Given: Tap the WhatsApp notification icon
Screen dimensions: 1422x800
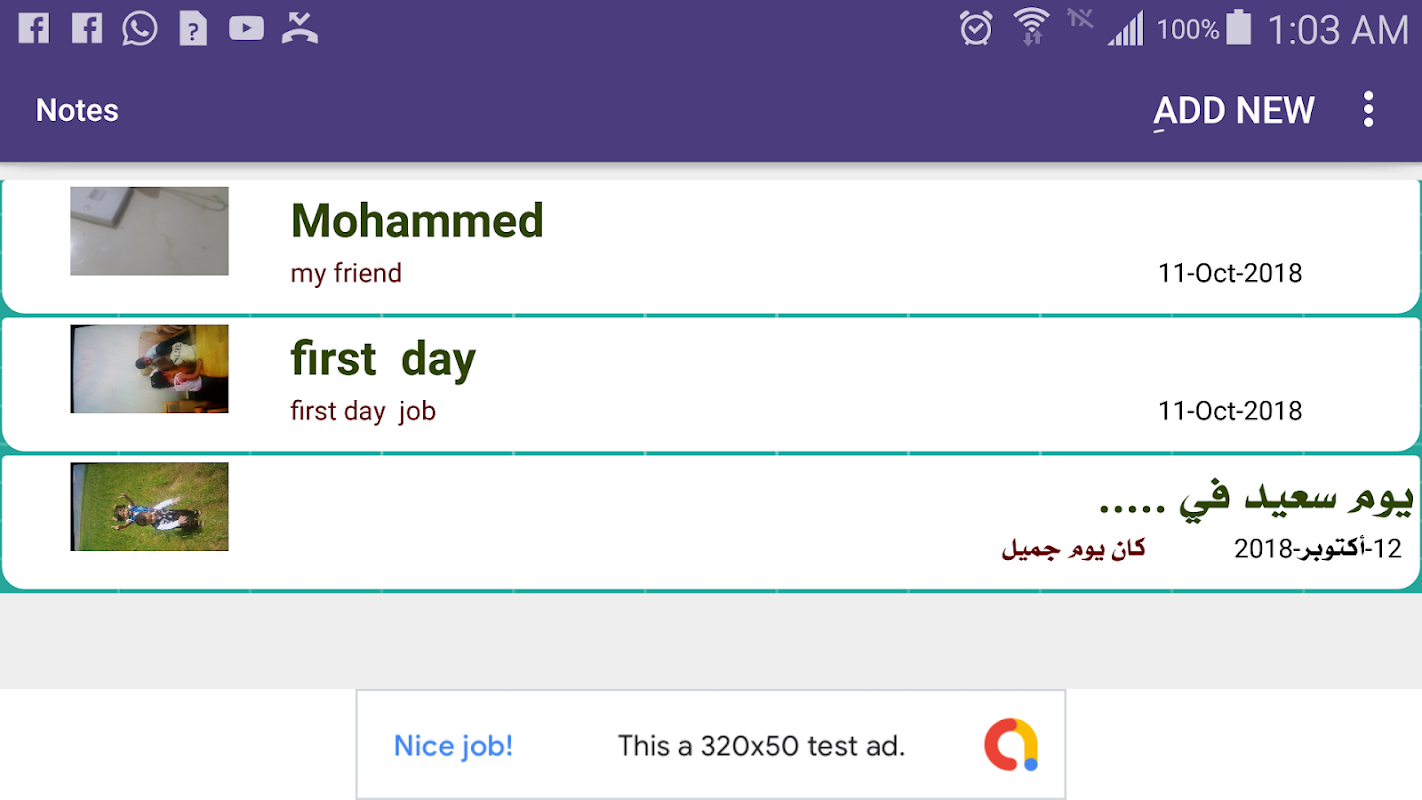Looking at the screenshot, I should coord(140,28).
